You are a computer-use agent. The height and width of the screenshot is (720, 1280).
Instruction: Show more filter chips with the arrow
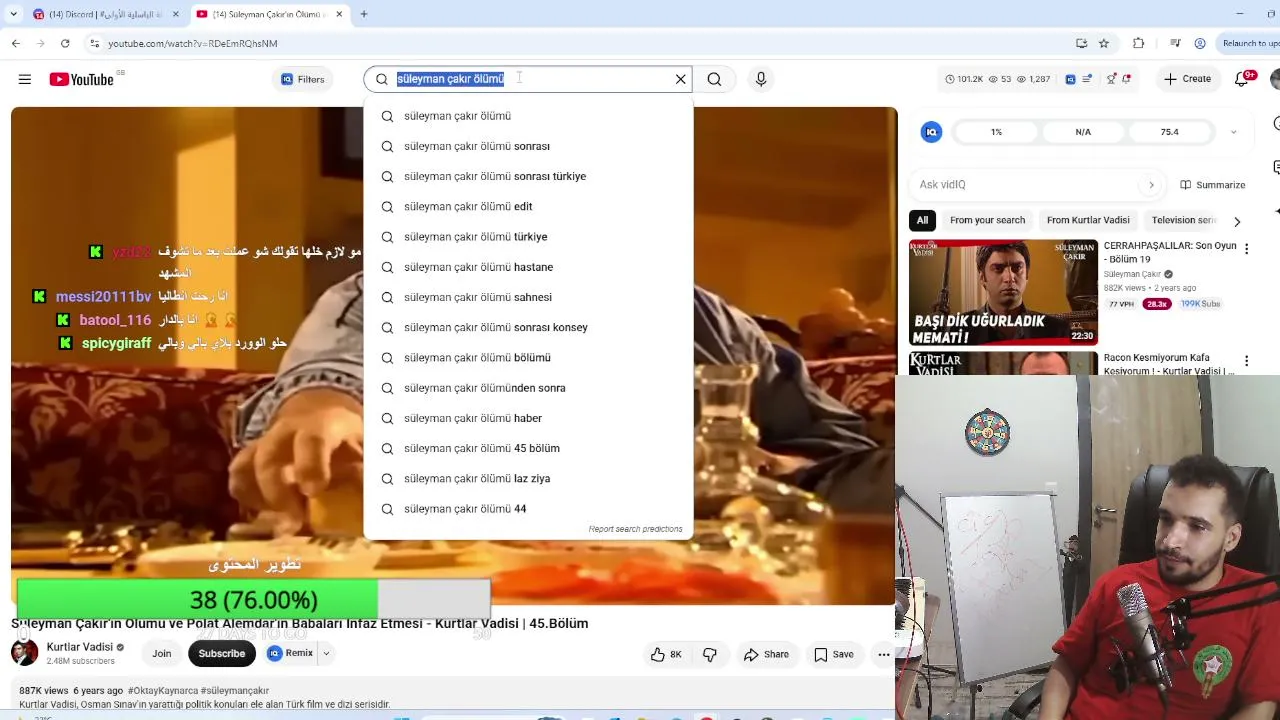point(1237,221)
